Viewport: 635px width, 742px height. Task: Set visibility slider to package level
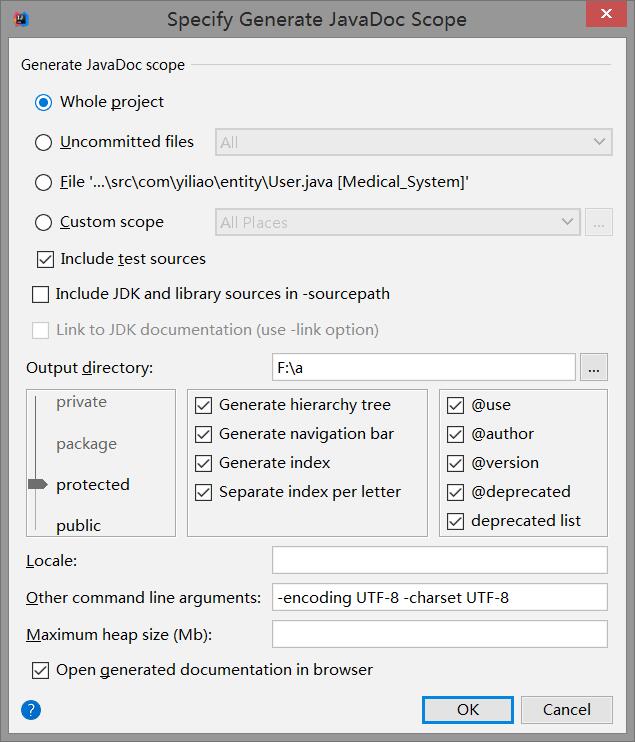pyautogui.click(x=86, y=444)
